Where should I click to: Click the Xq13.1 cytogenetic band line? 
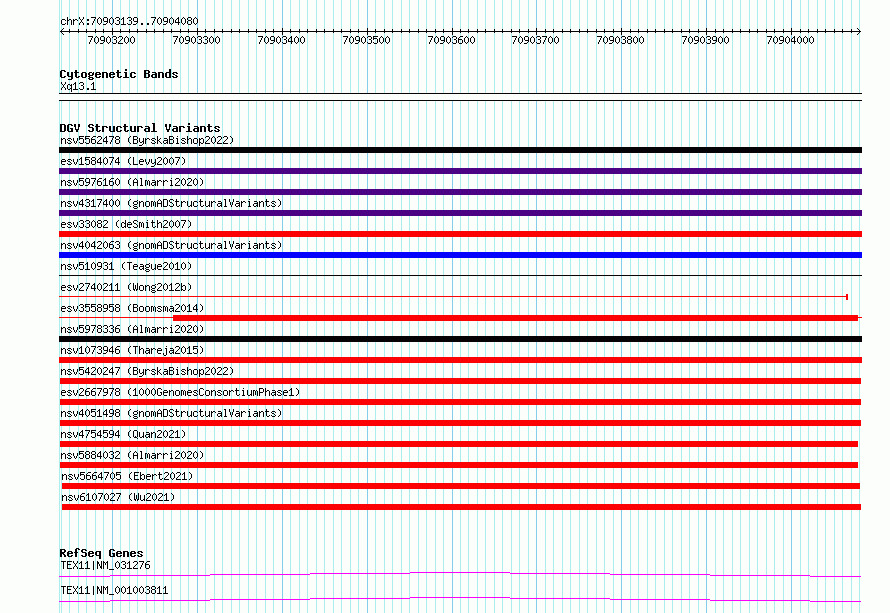pyautogui.click(x=460, y=97)
